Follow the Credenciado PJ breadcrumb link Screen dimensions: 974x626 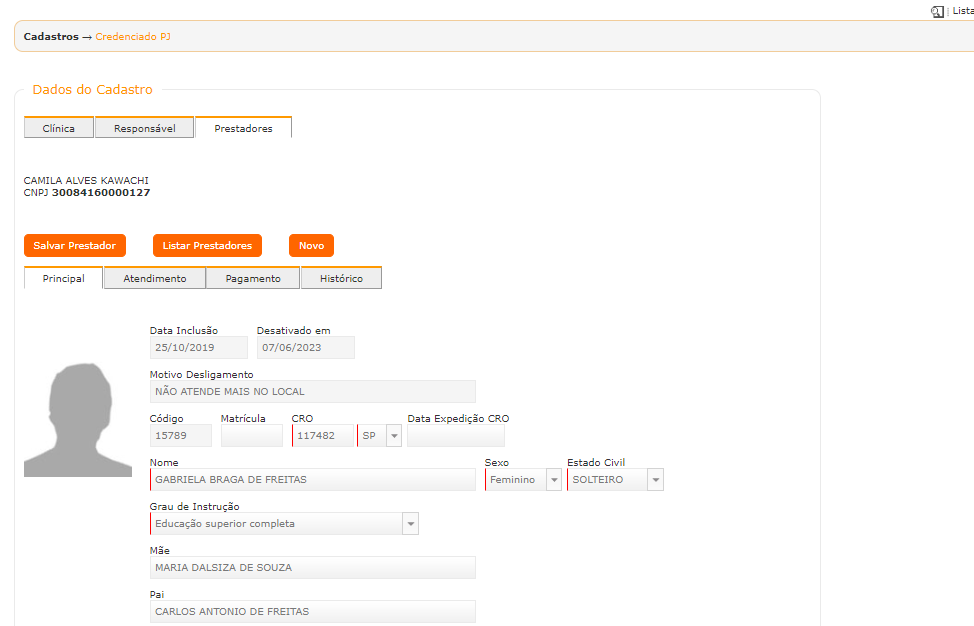click(x=133, y=37)
